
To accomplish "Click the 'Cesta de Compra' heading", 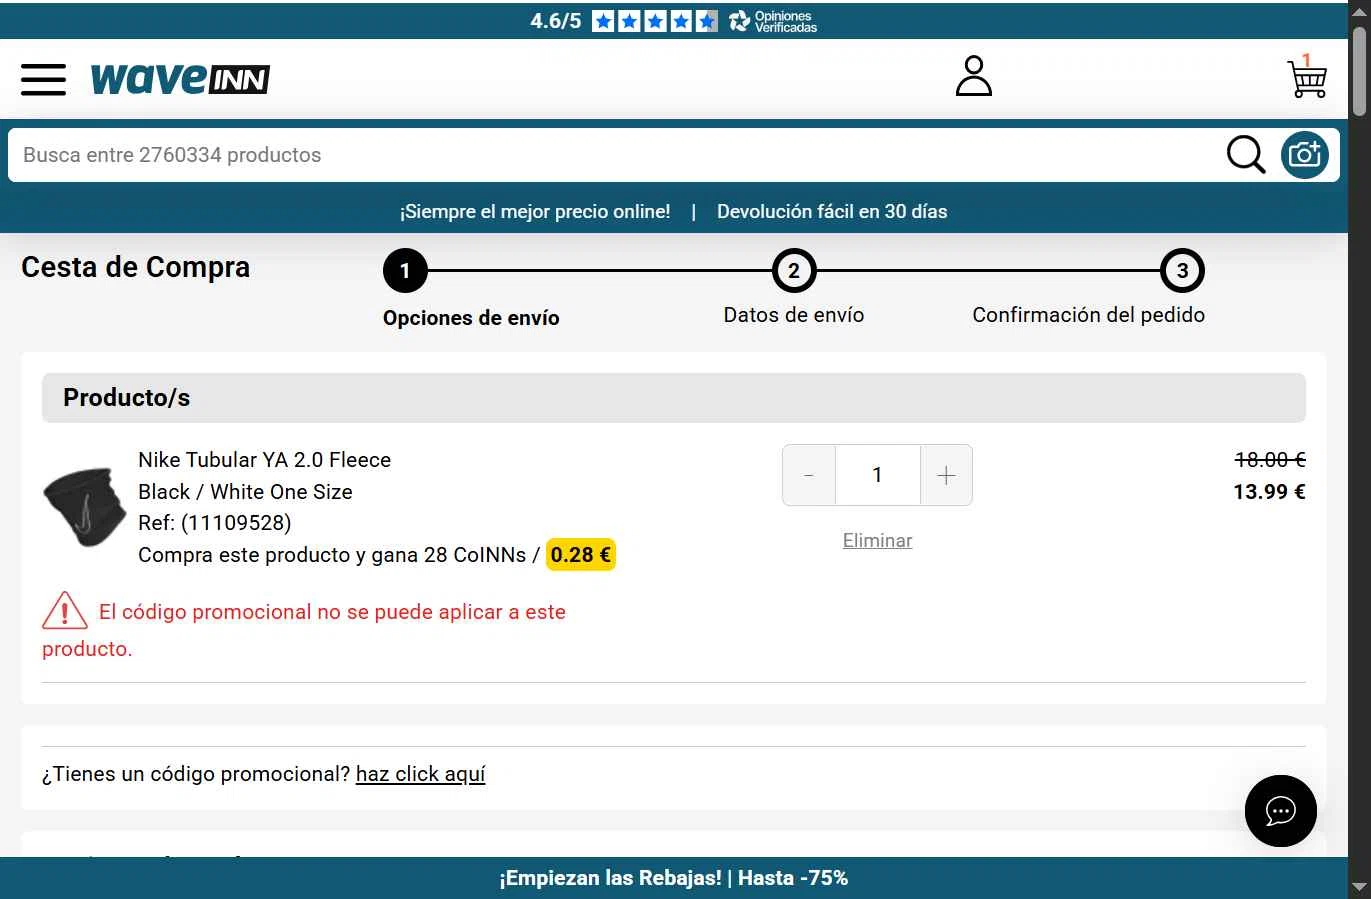I will (x=136, y=267).
